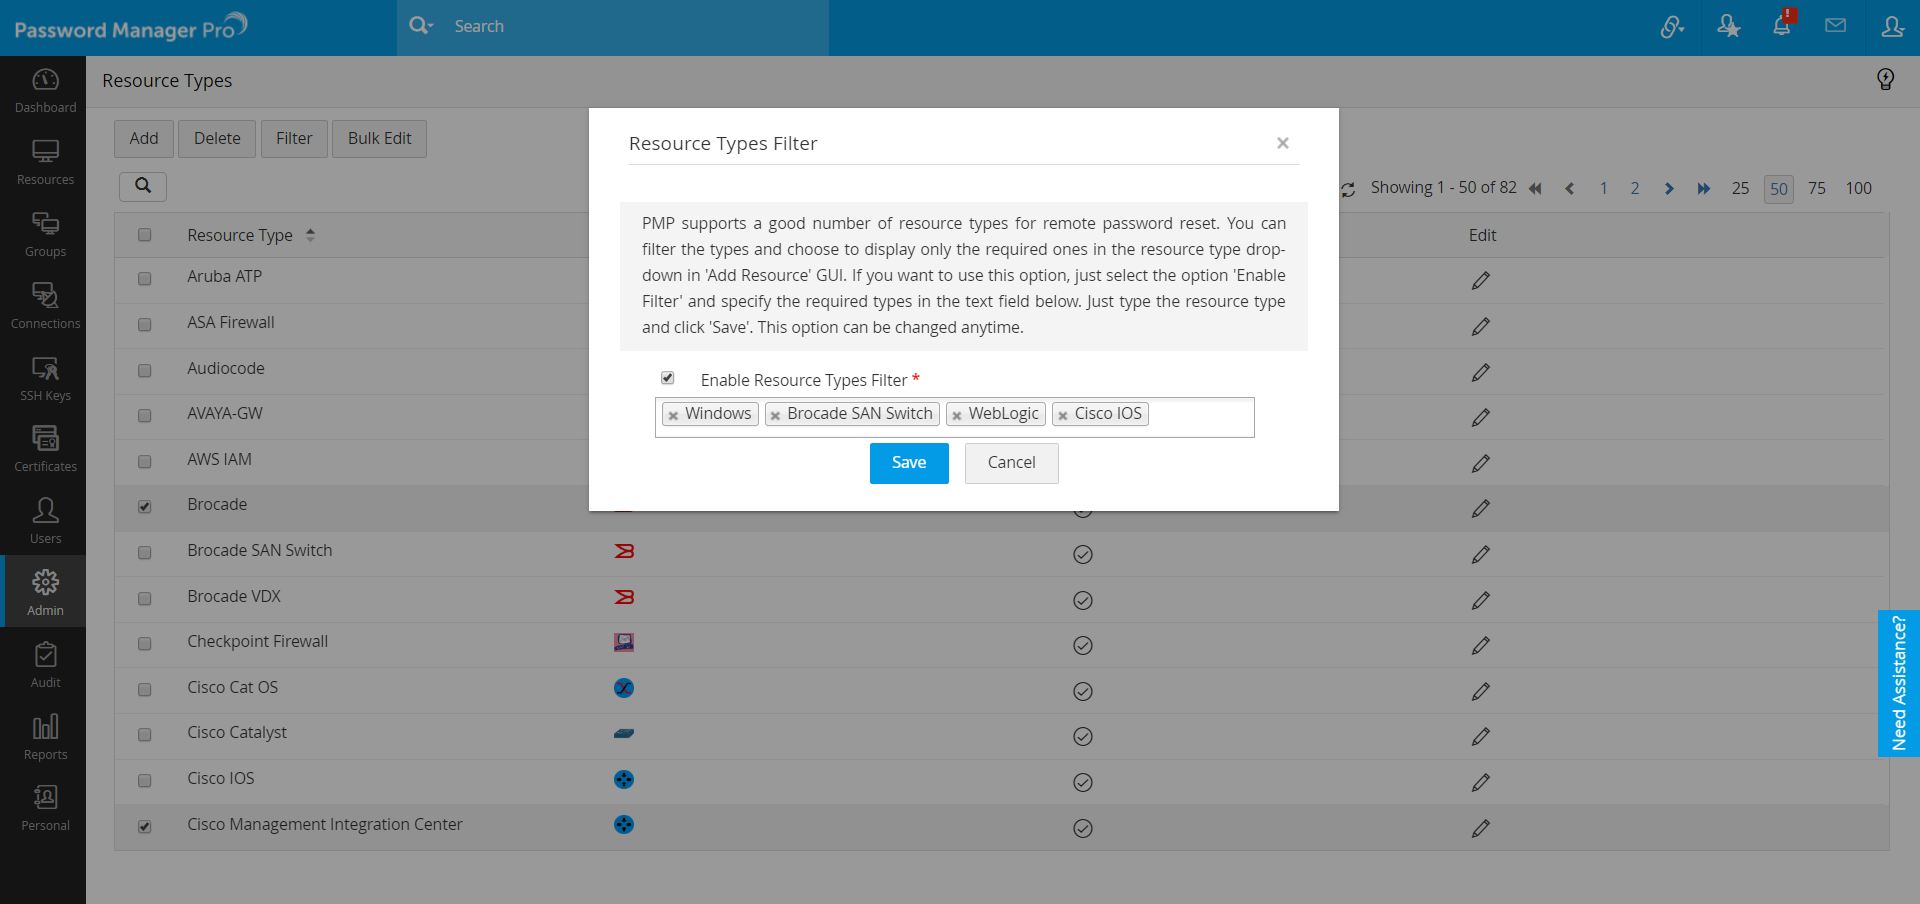
Task: Open the Filter button
Action: (294, 139)
